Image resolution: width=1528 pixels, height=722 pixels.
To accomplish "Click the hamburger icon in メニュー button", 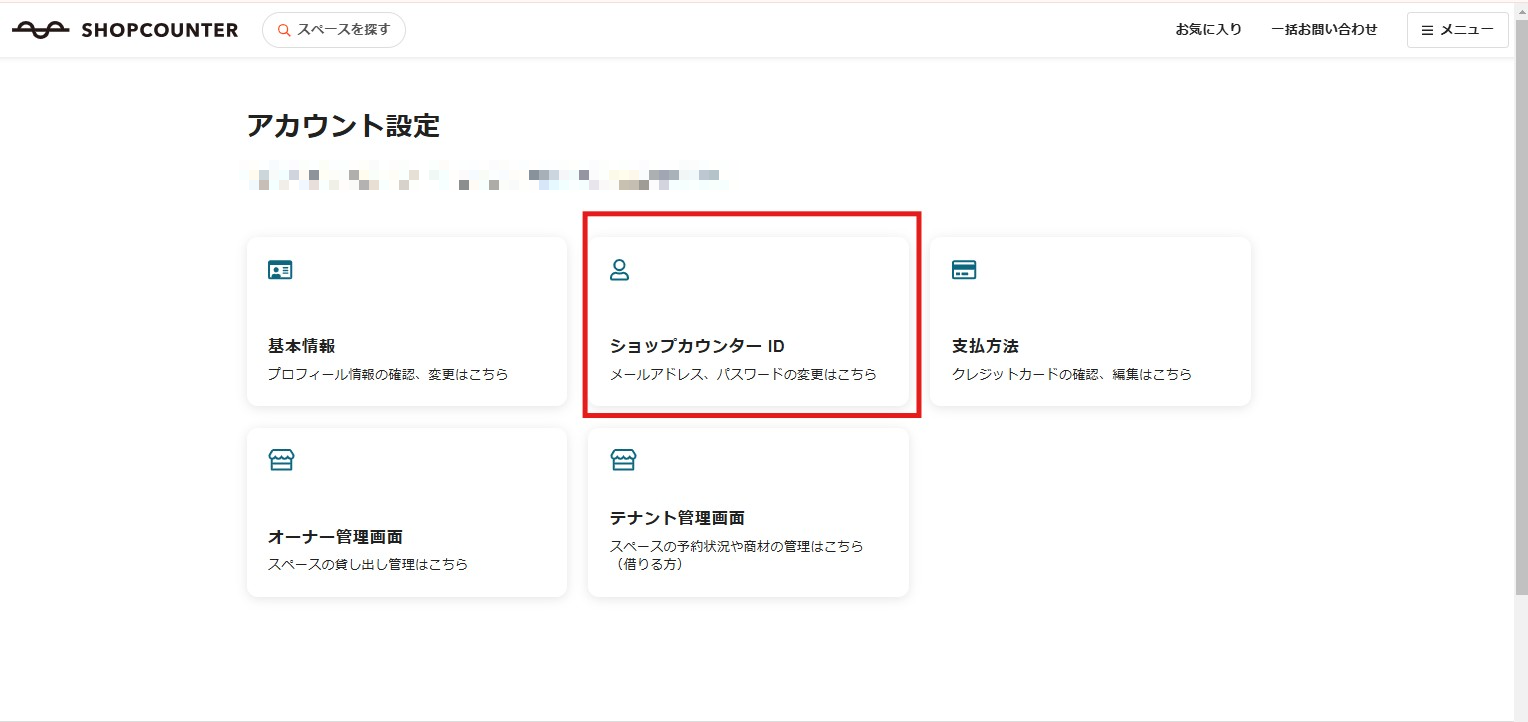I will pos(1427,30).
